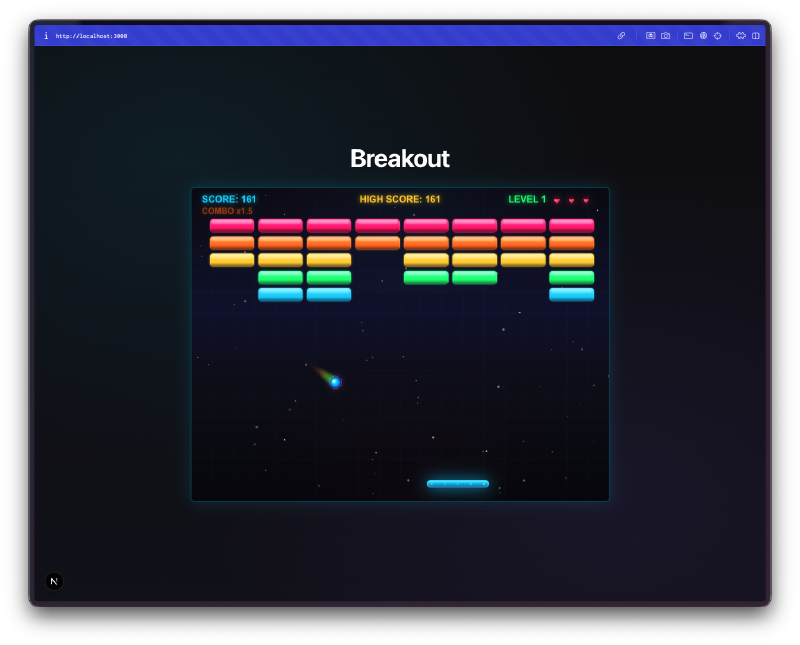Activate the crosshair inspector icon
The height and width of the screenshot is (645, 800).
[717, 36]
